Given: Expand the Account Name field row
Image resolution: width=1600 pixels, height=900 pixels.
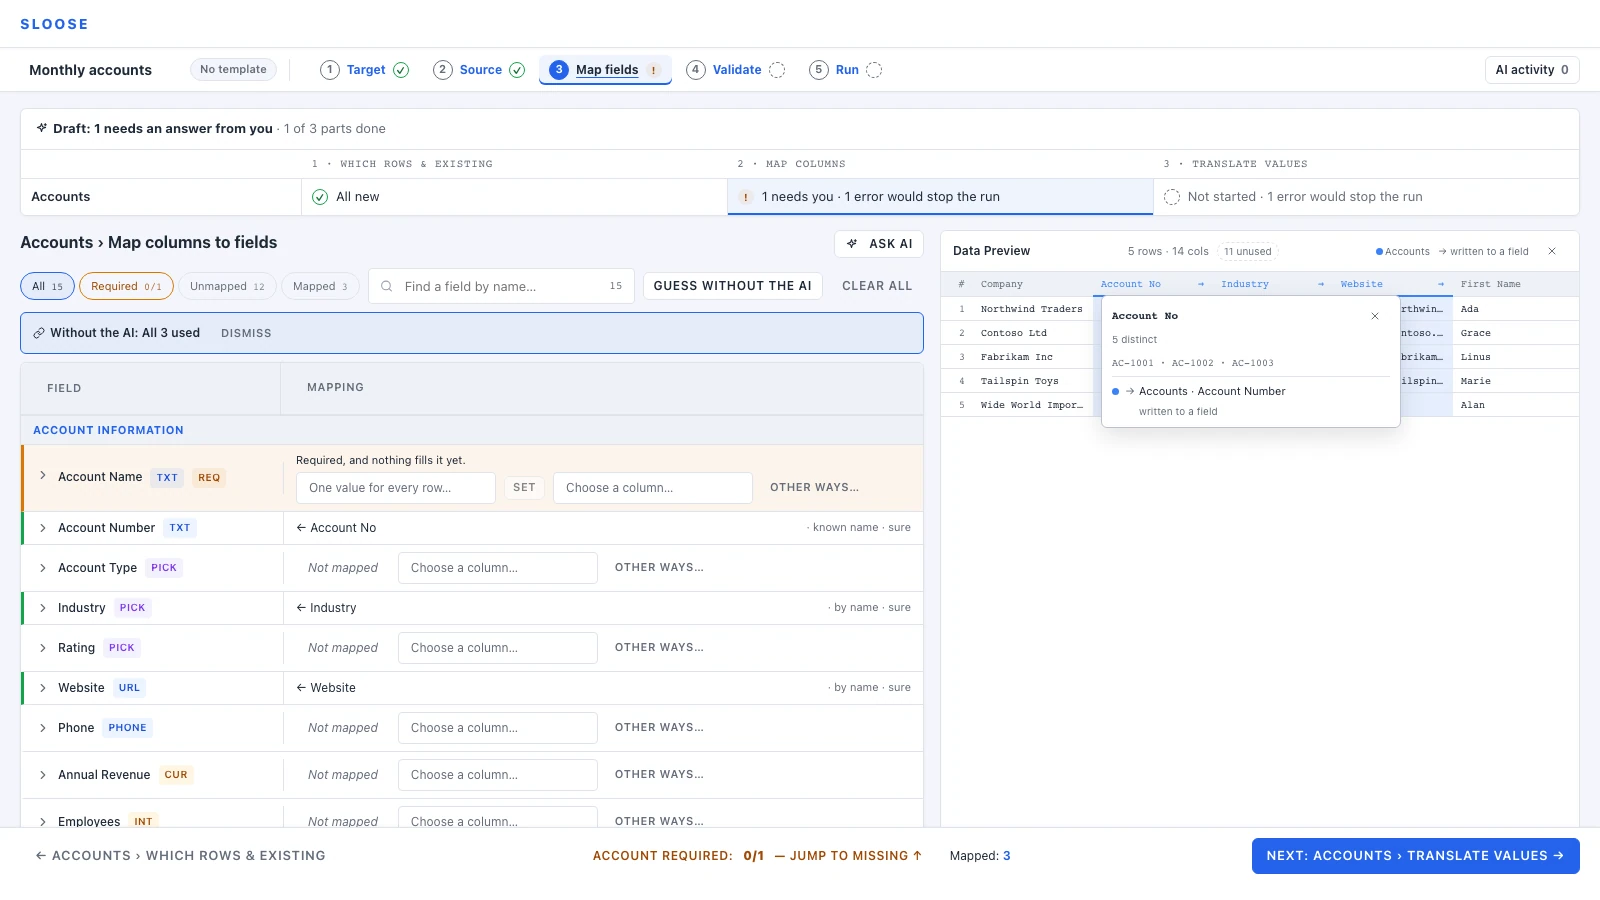Looking at the screenshot, I should click(x=43, y=476).
